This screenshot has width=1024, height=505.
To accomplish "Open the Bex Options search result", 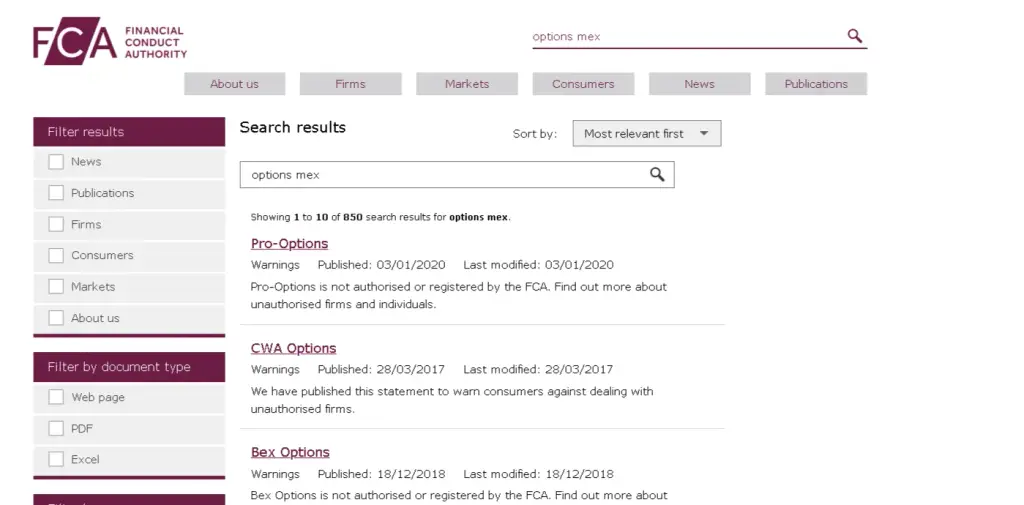I will (290, 452).
